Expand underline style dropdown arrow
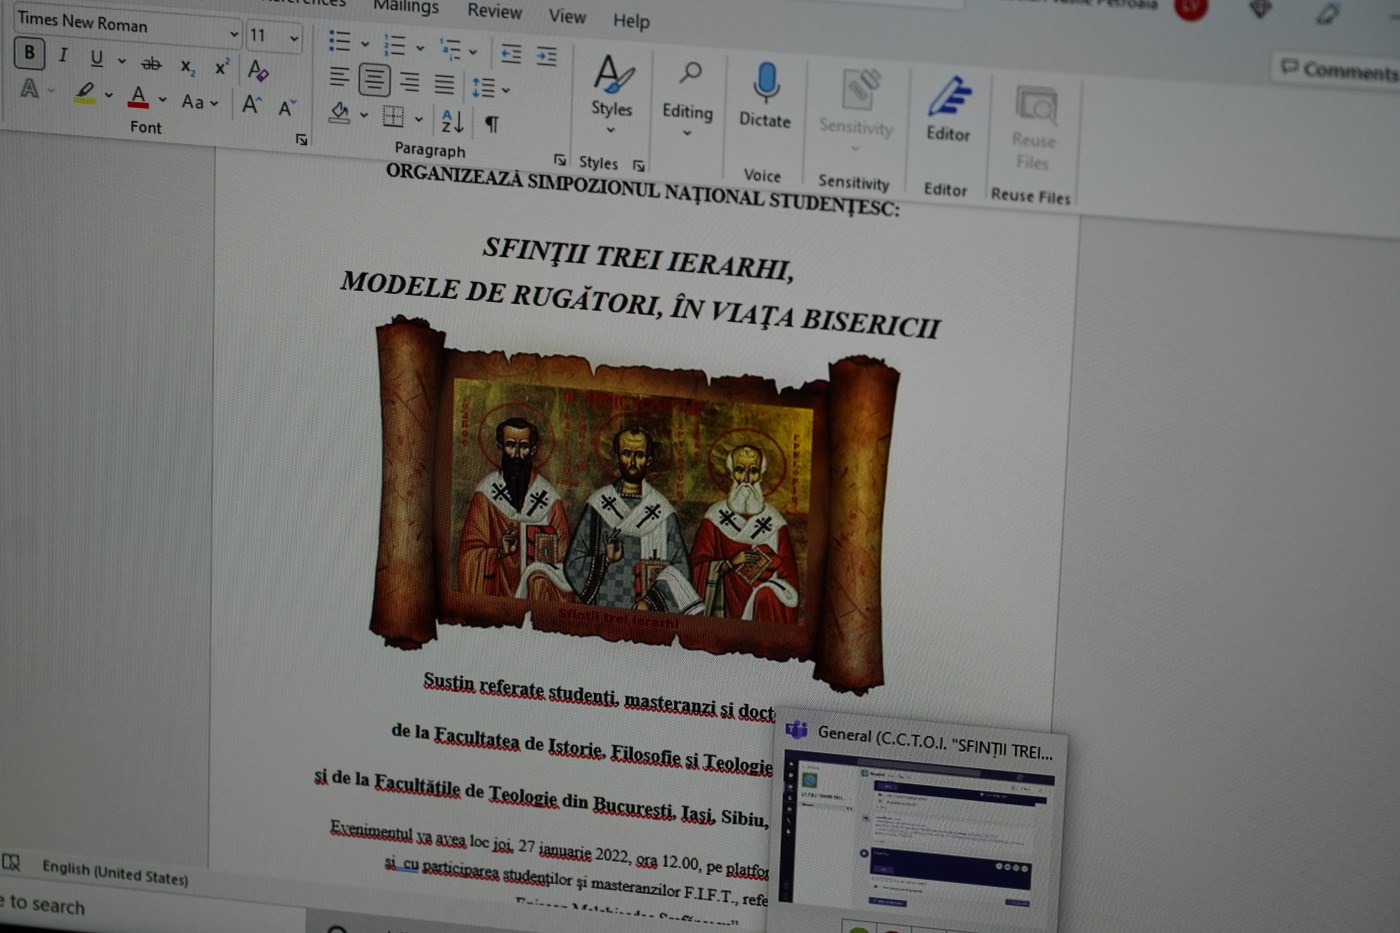 coord(121,61)
